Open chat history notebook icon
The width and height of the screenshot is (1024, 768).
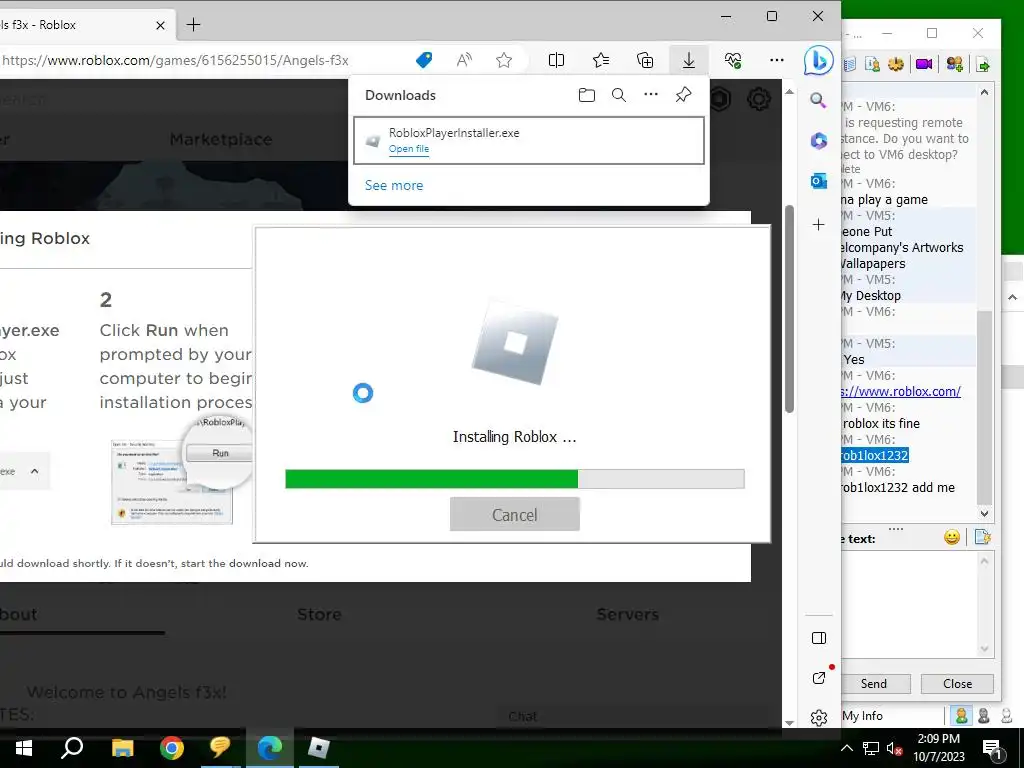coord(849,64)
